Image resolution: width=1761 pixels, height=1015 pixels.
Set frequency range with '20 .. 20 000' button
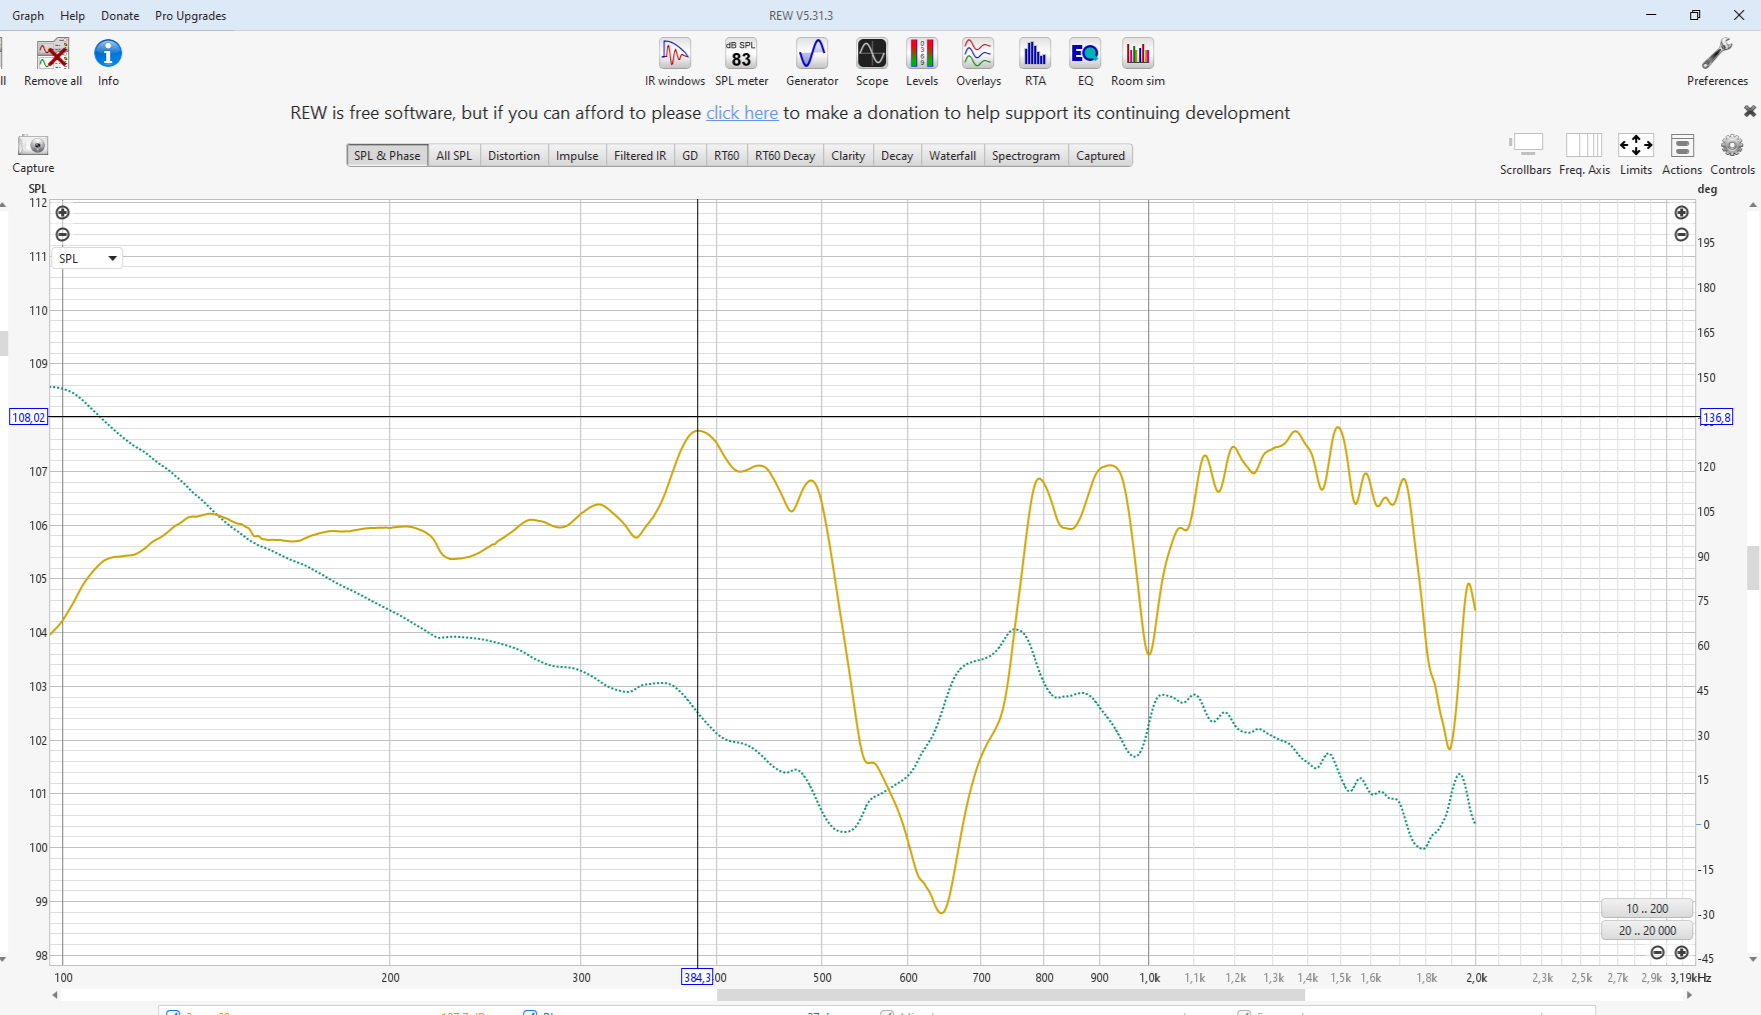coord(1647,930)
